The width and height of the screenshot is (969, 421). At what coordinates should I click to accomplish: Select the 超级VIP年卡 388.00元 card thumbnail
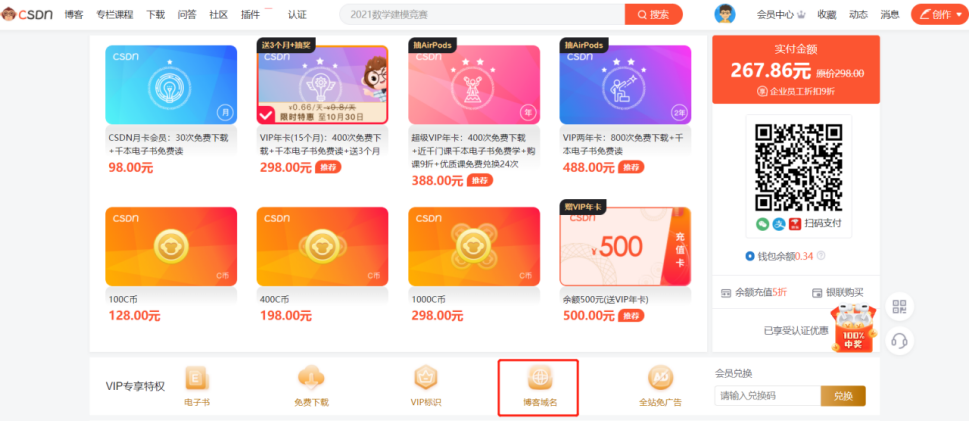(474, 85)
